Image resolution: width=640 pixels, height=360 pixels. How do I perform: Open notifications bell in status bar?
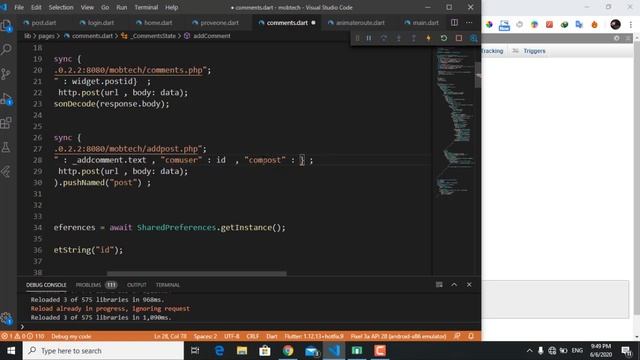[x=471, y=336]
